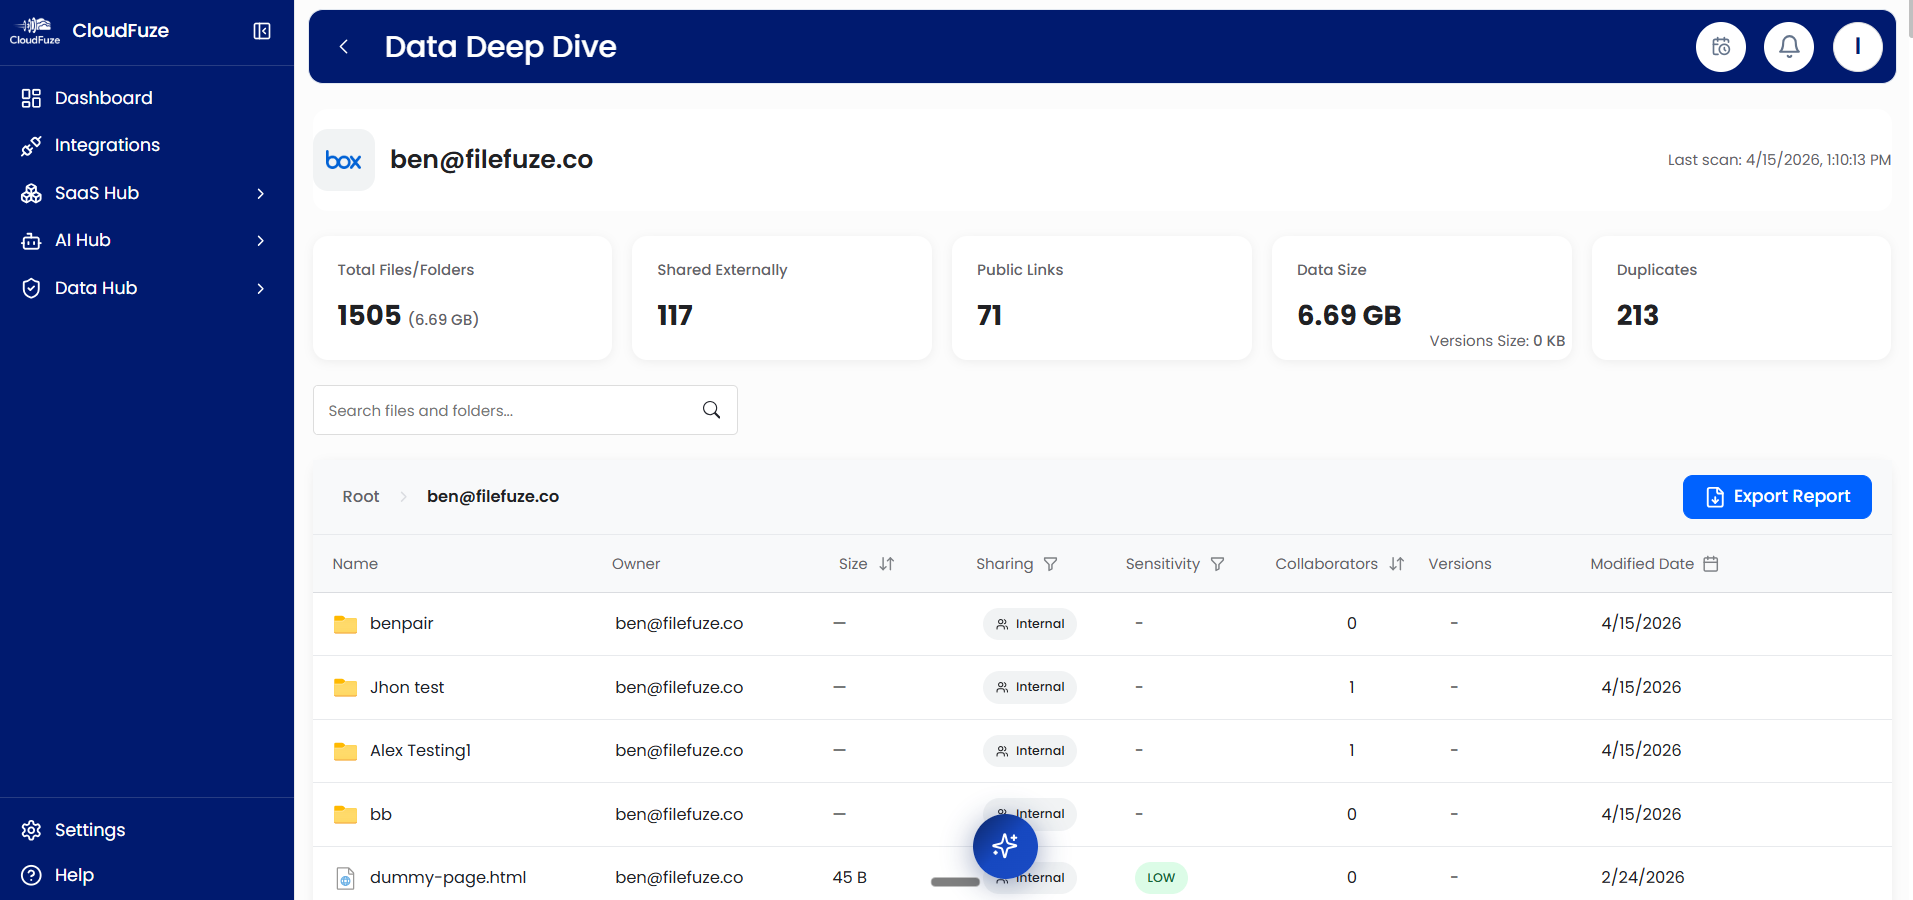The image size is (1913, 900).
Task: Select Dashboard in the sidebar
Action: pyautogui.click(x=104, y=97)
